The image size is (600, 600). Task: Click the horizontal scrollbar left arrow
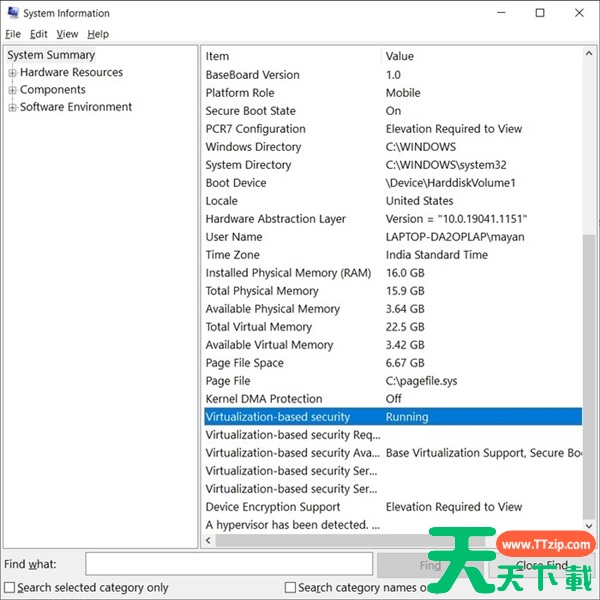point(208,540)
